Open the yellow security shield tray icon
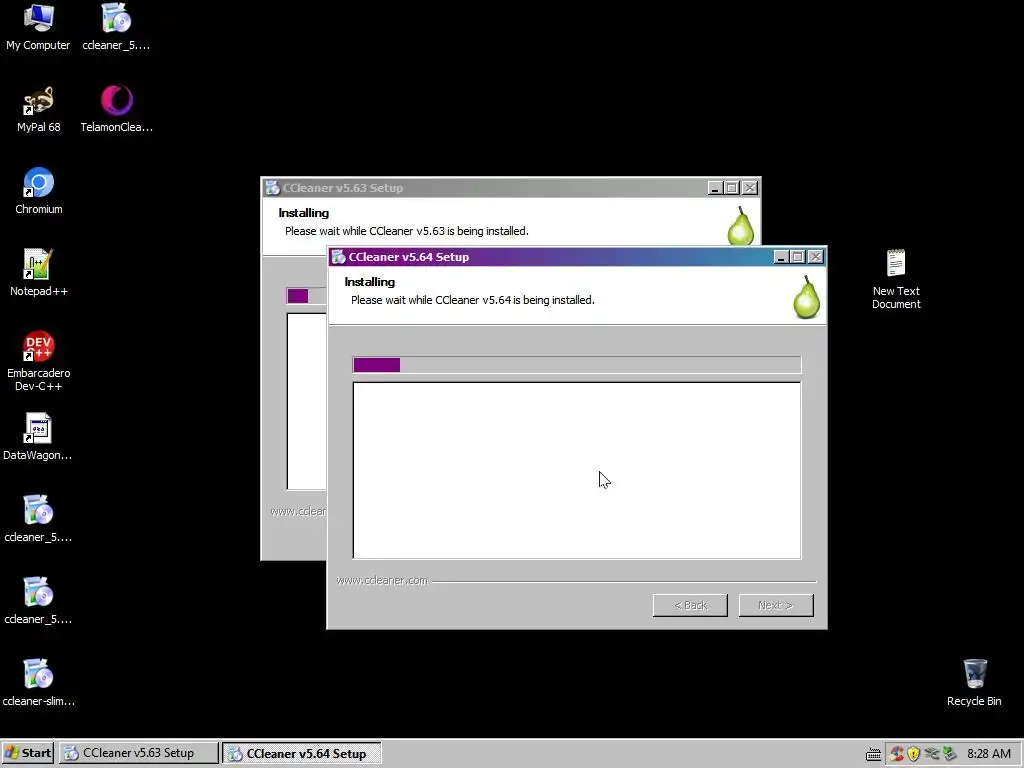The height and width of the screenshot is (768, 1024). tap(913, 754)
